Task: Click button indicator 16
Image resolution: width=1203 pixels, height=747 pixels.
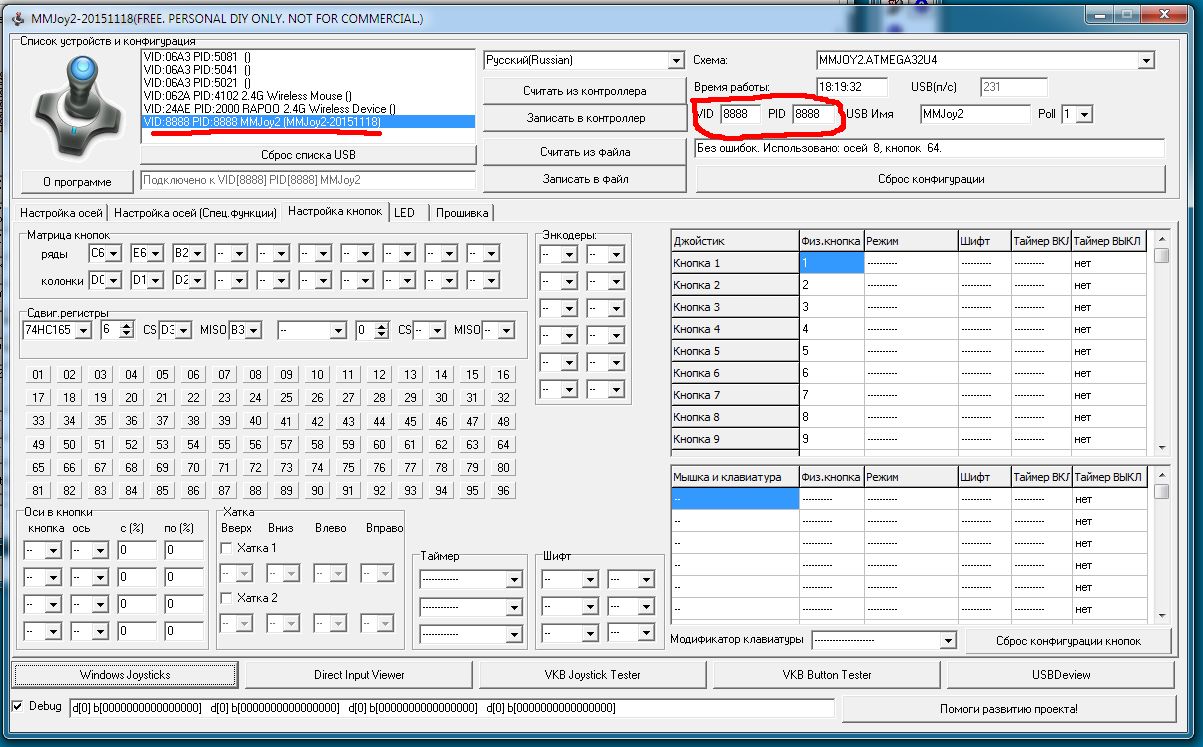Action: pos(503,375)
